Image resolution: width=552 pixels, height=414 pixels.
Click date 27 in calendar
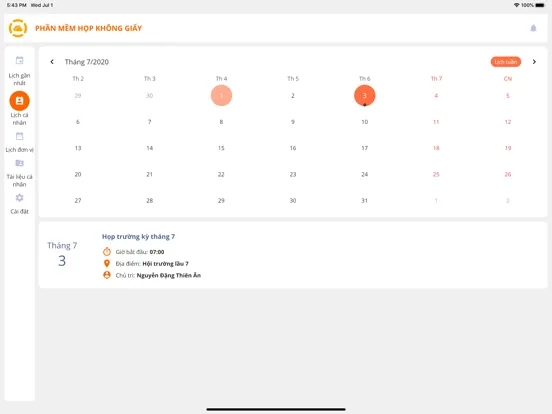(78, 201)
